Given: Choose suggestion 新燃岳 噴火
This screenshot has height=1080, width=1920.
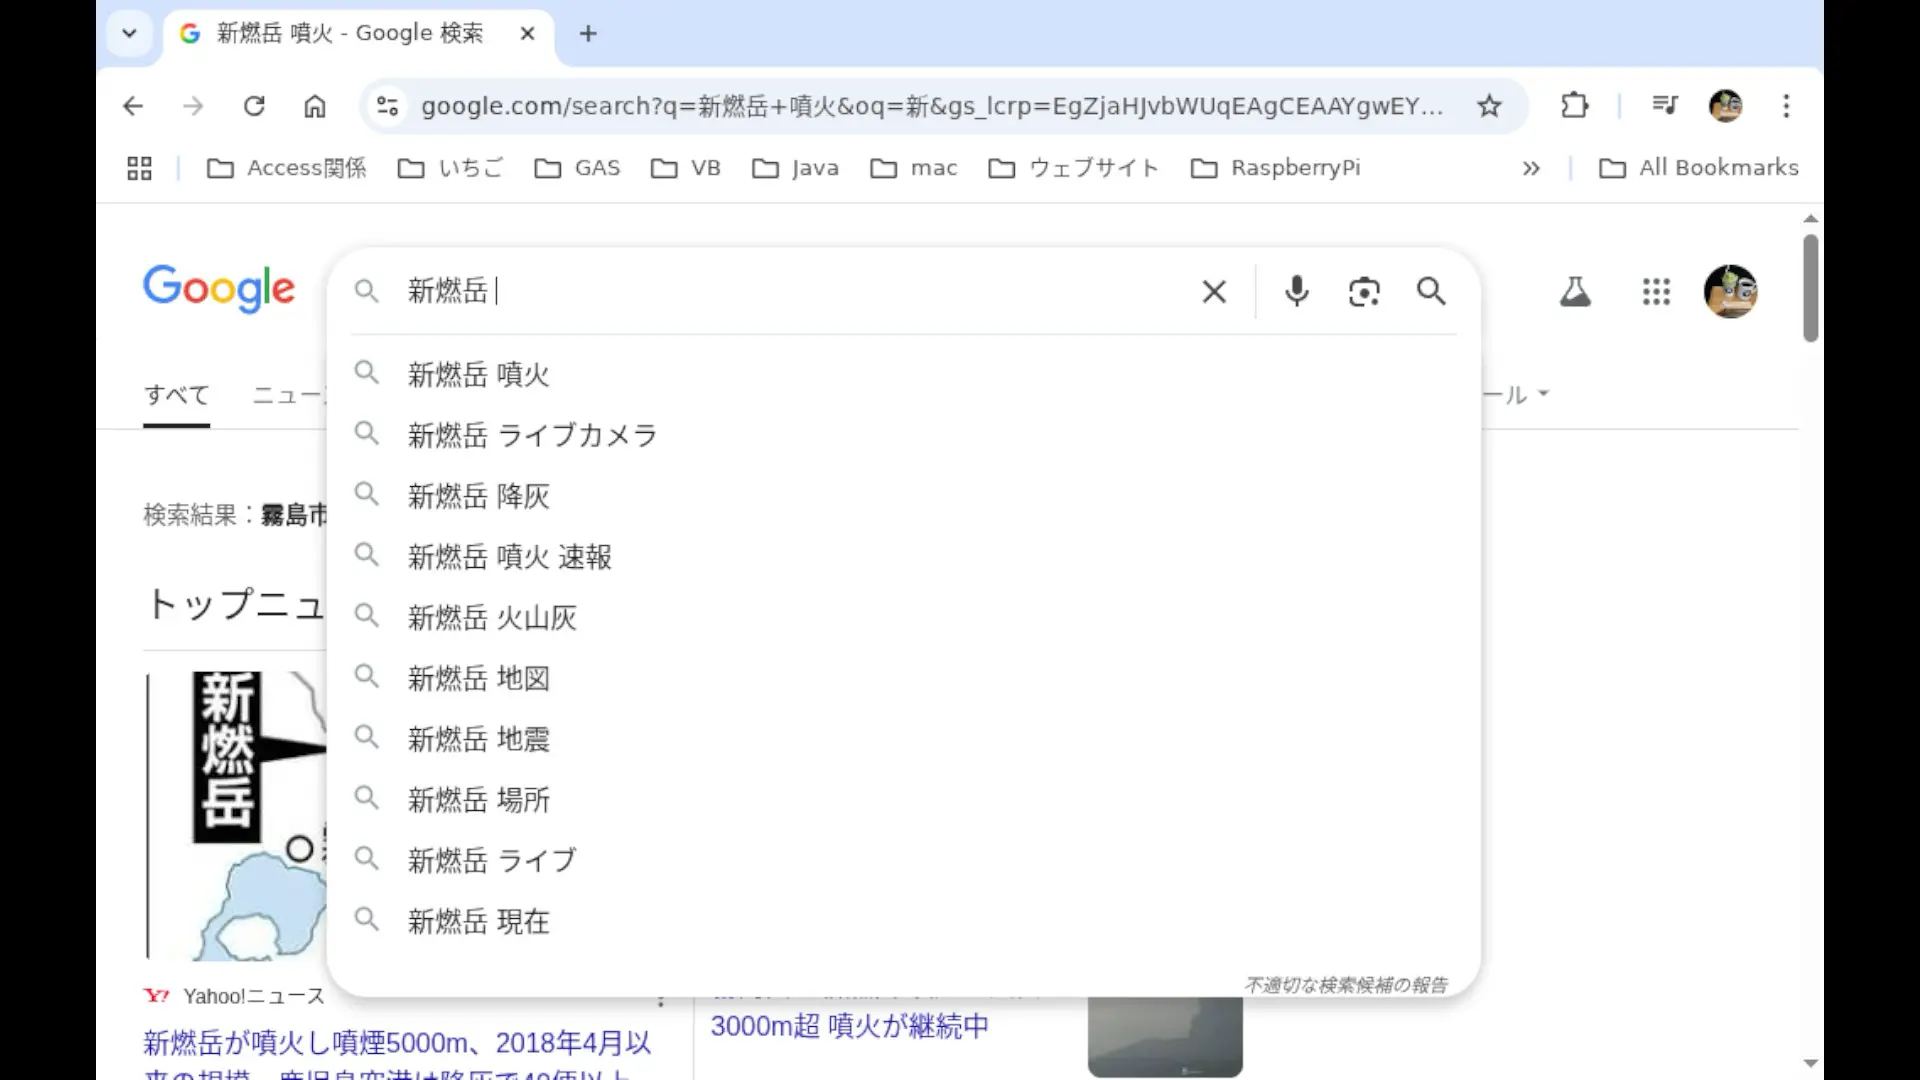Looking at the screenshot, I should pos(903,375).
